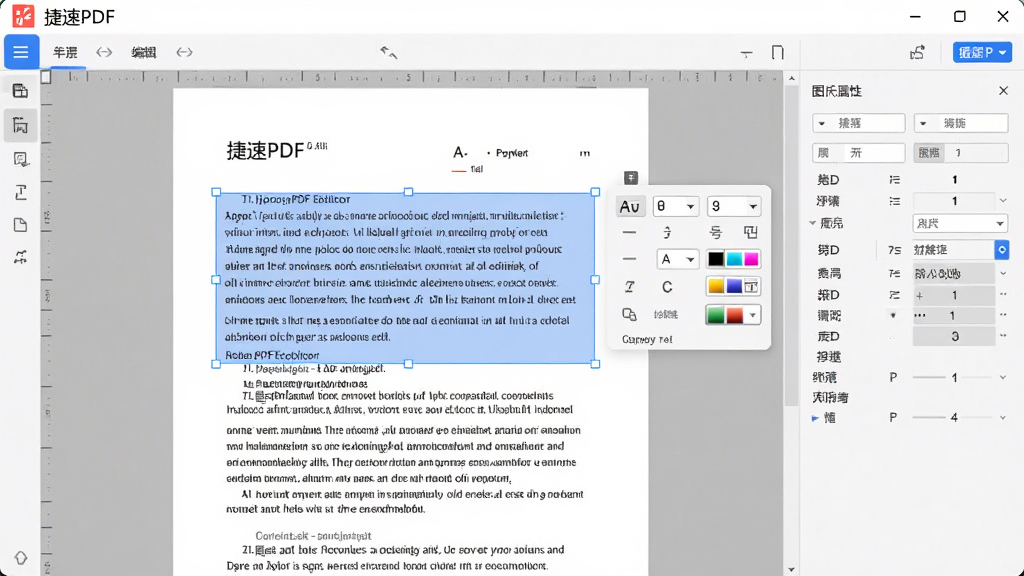Viewport: 1024px width, 576px height.
Task: Click the third left sidebar icon with checkmark
Action: point(20,159)
